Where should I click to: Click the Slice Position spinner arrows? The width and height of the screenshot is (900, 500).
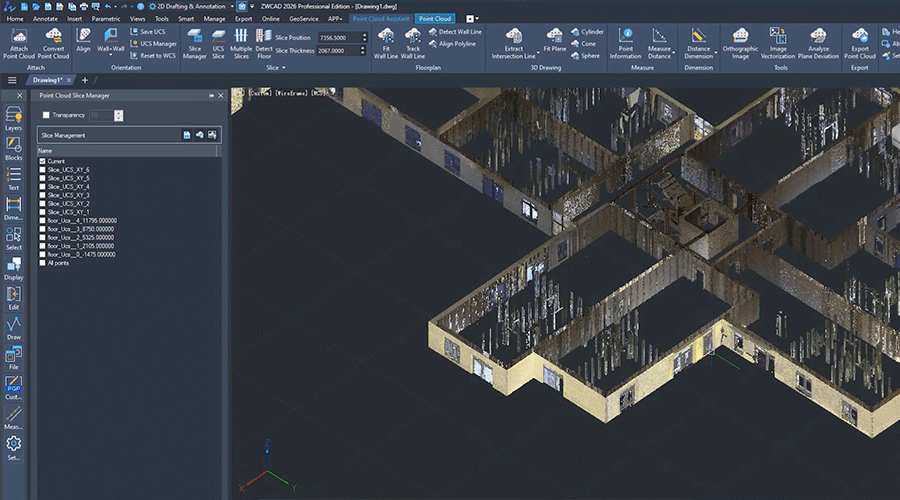point(364,37)
